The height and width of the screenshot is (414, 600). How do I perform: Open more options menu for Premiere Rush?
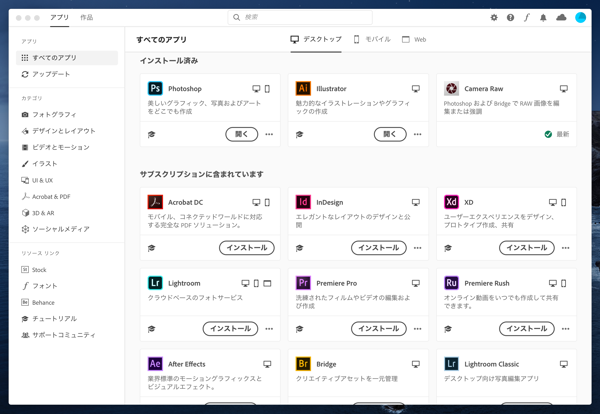tap(566, 329)
